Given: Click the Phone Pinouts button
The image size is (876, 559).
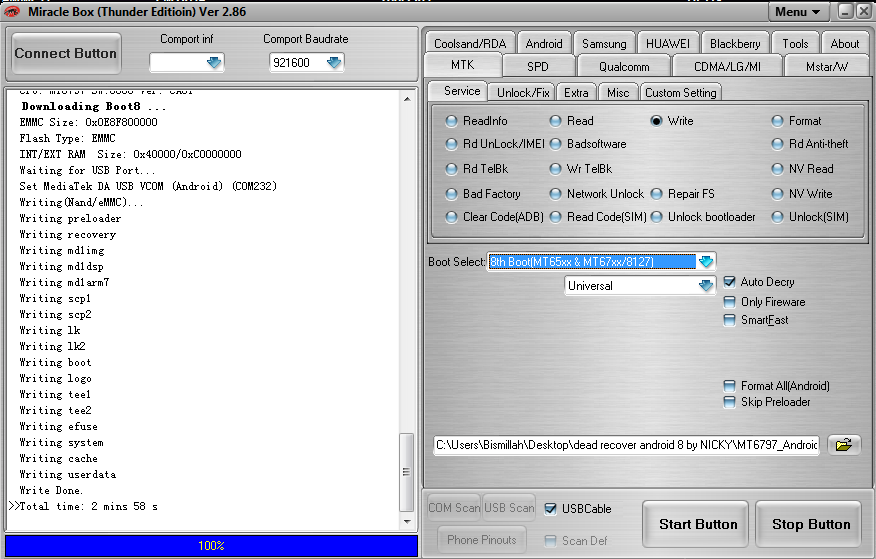Looking at the screenshot, I should 482,539.
